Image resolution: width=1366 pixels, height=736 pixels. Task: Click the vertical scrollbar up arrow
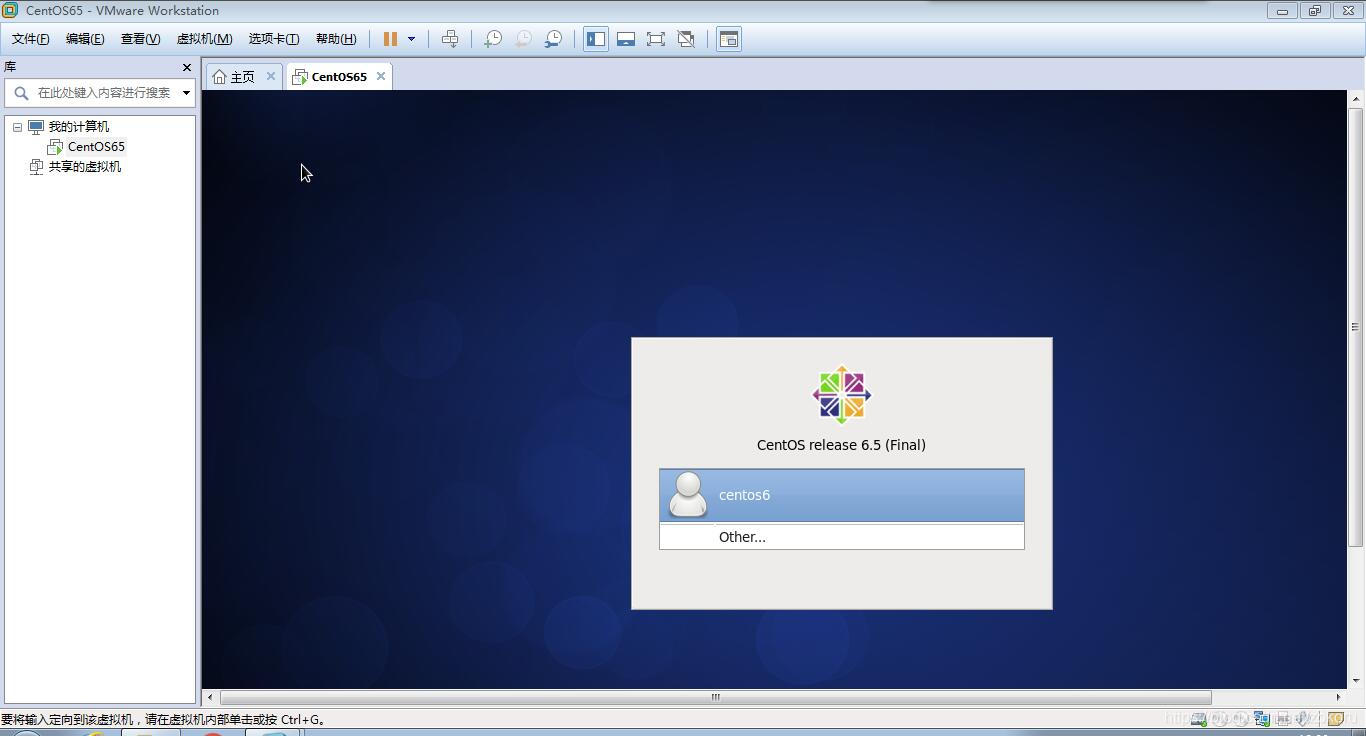pyautogui.click(x=1356, y=98)
